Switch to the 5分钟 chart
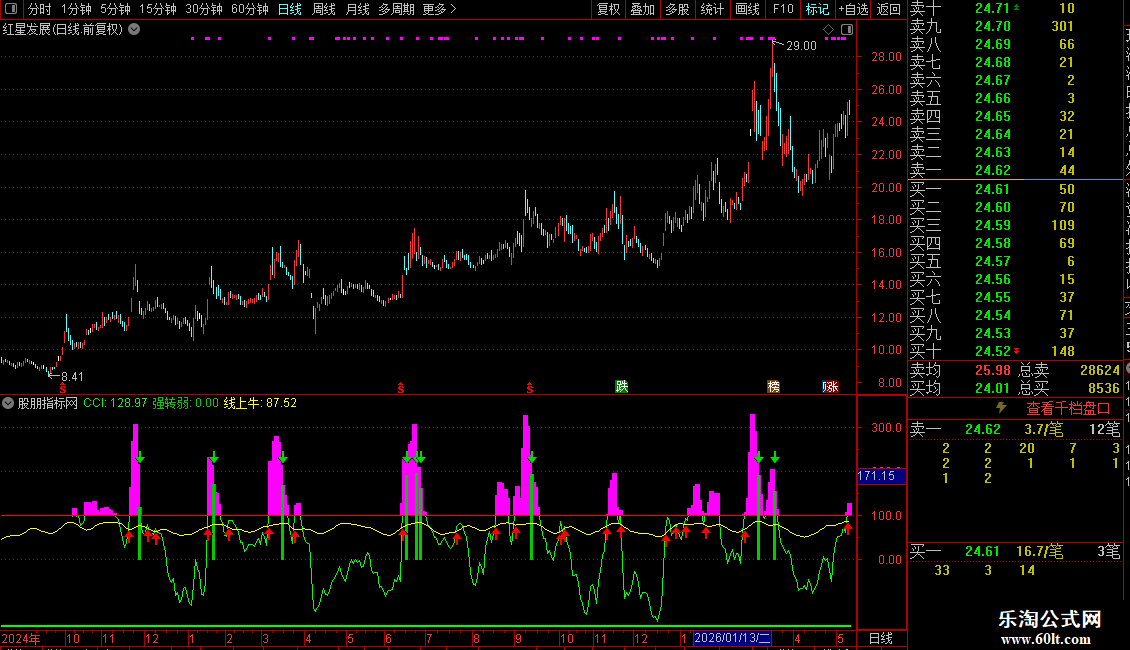This screenshot has height=650, width=1130. coord(115,9)
